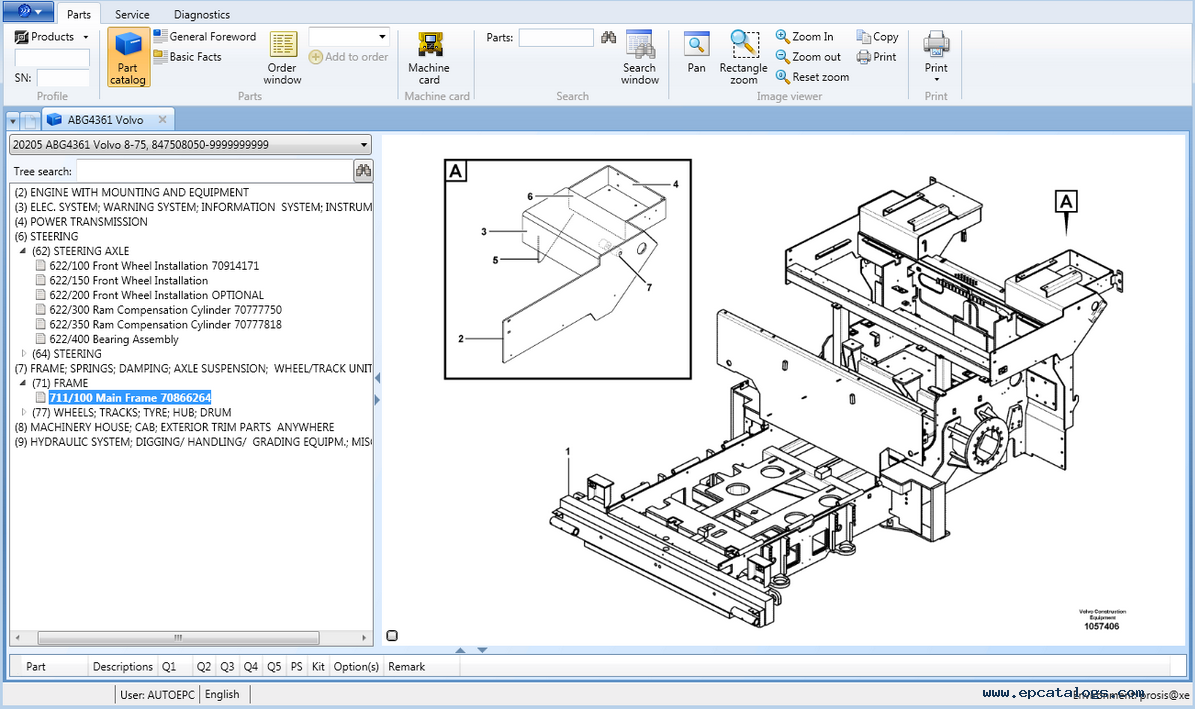The image size is (1195, 709).
Task: Open the Print dropdown arrow below Print
Action: point(937,80)
